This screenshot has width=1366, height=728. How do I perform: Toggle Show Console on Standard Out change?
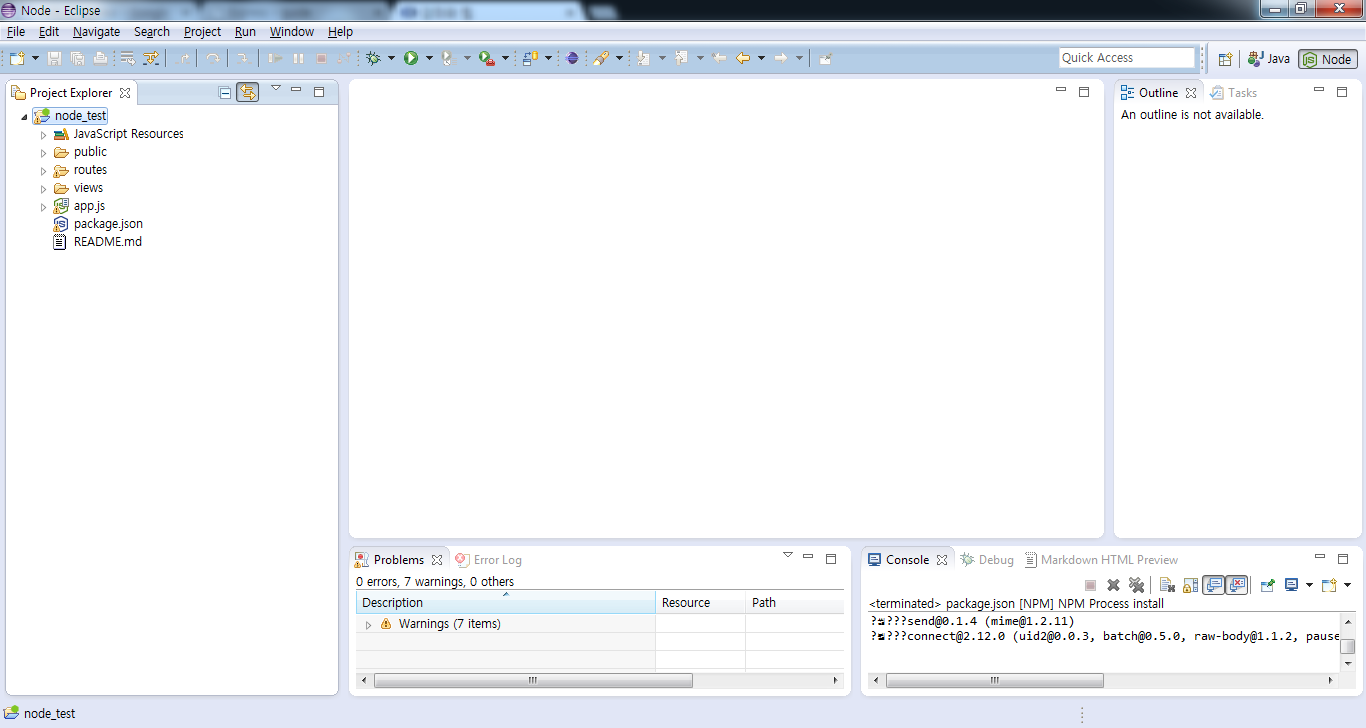tap(1214, 585)
